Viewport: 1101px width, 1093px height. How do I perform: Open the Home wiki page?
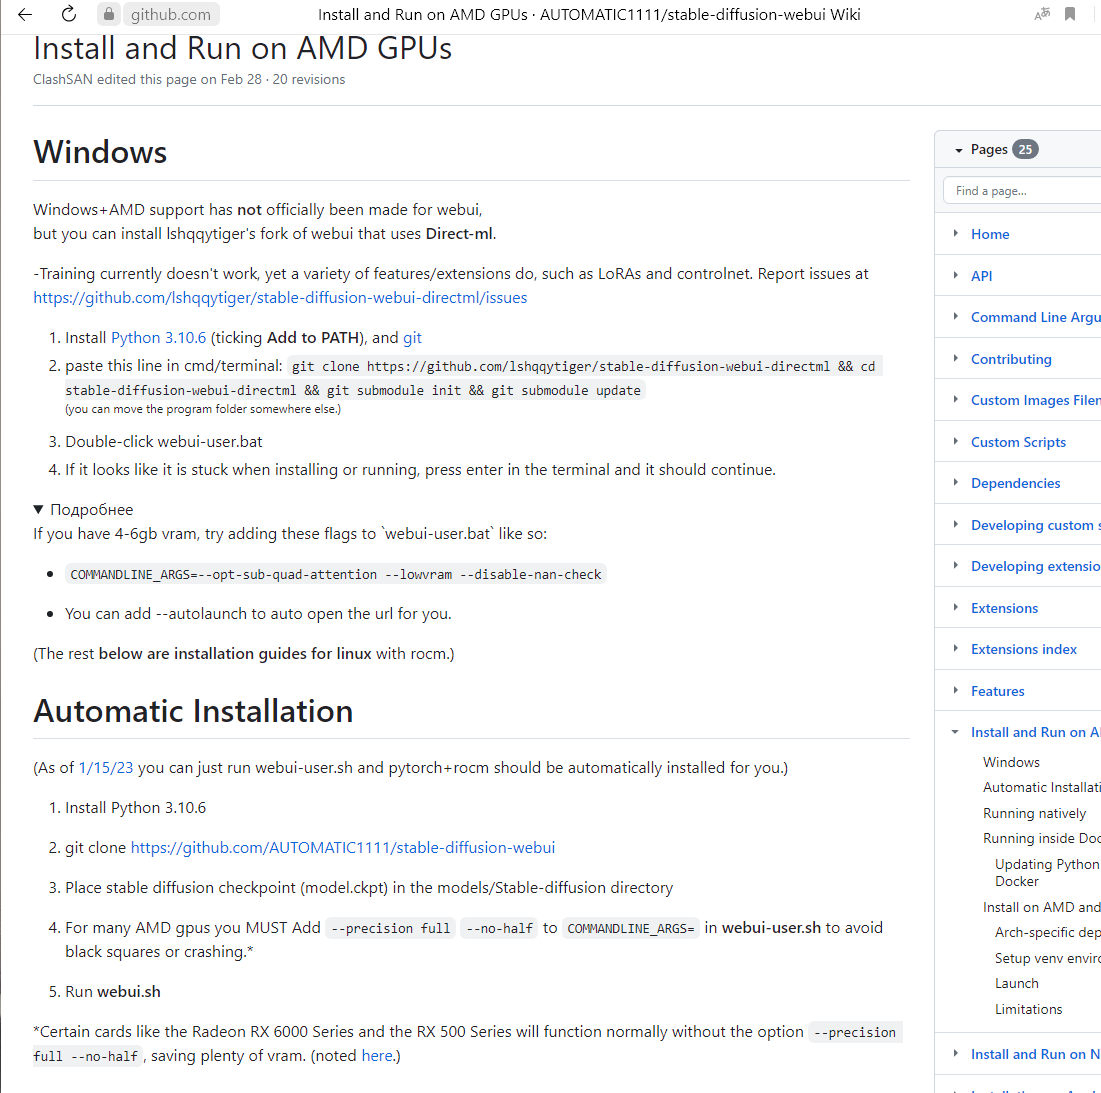point(990,234)
